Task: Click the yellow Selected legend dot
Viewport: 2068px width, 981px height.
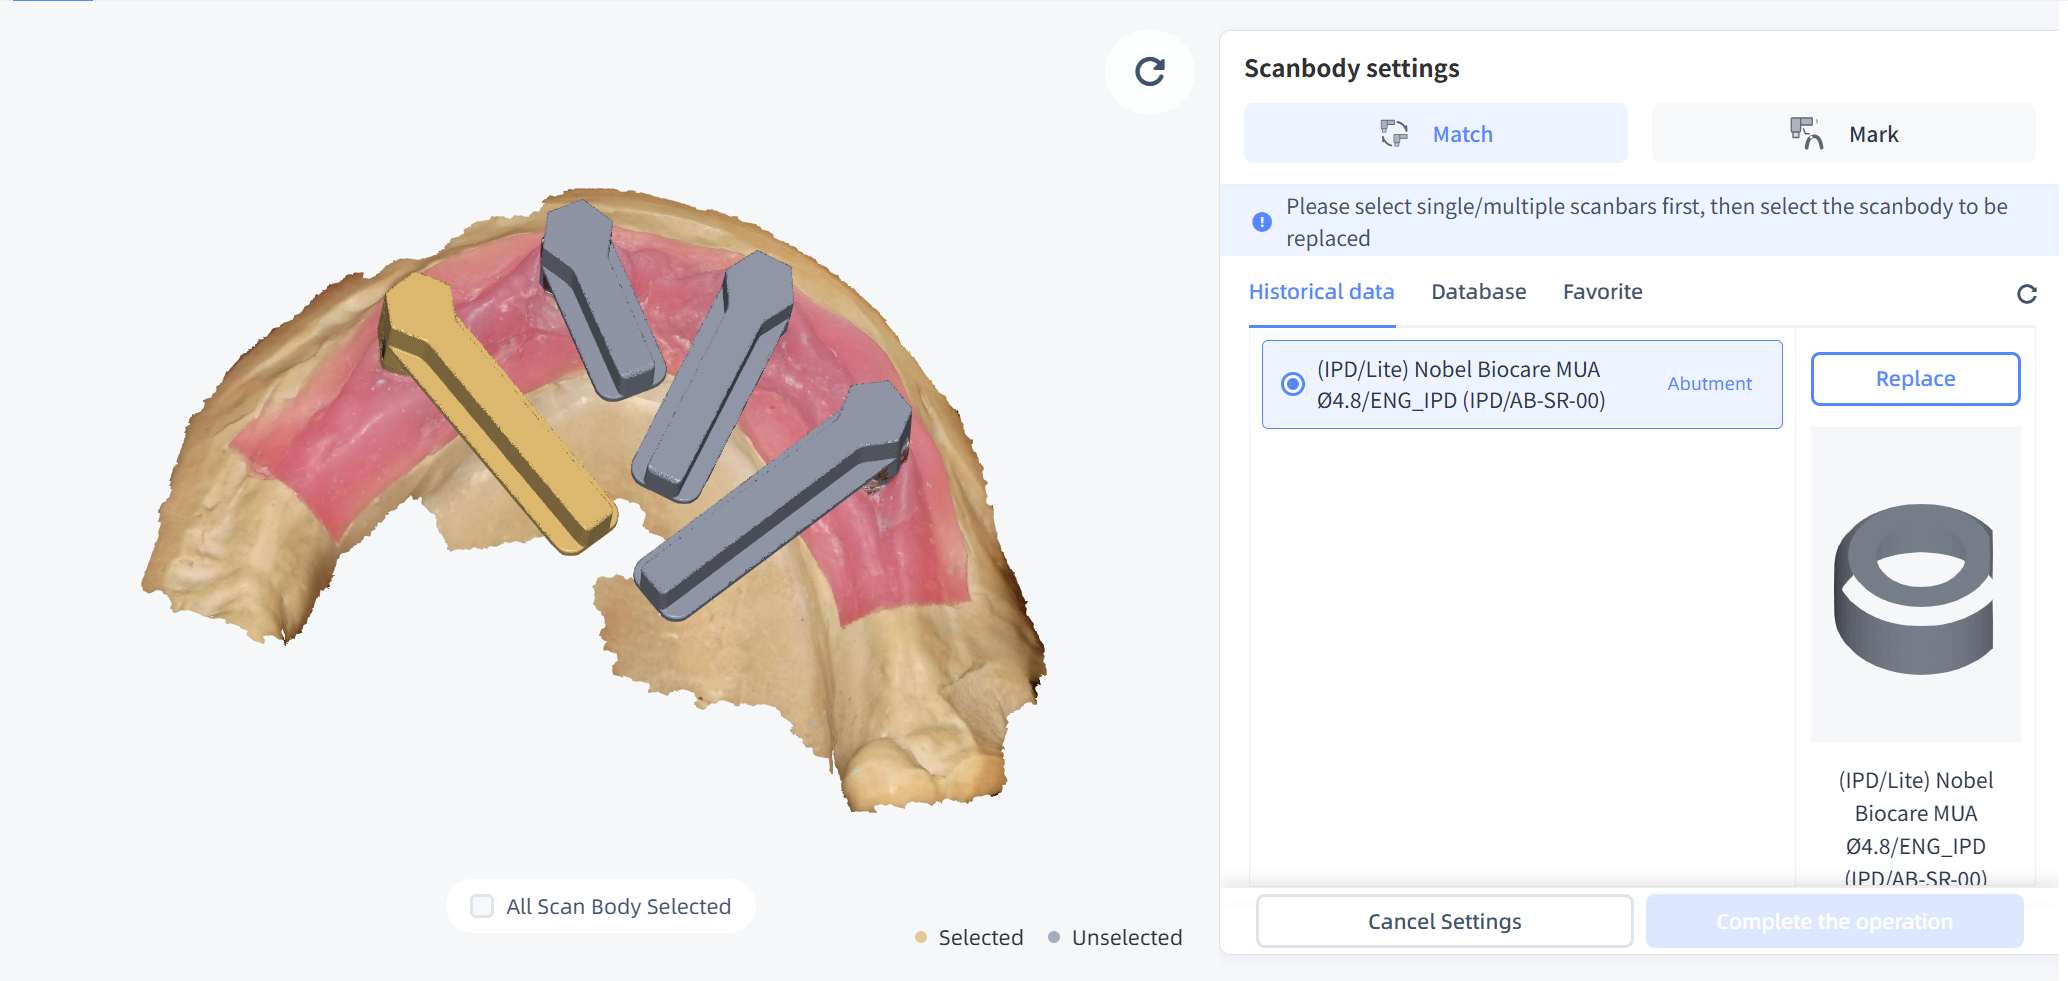Action: pos(921,937)
